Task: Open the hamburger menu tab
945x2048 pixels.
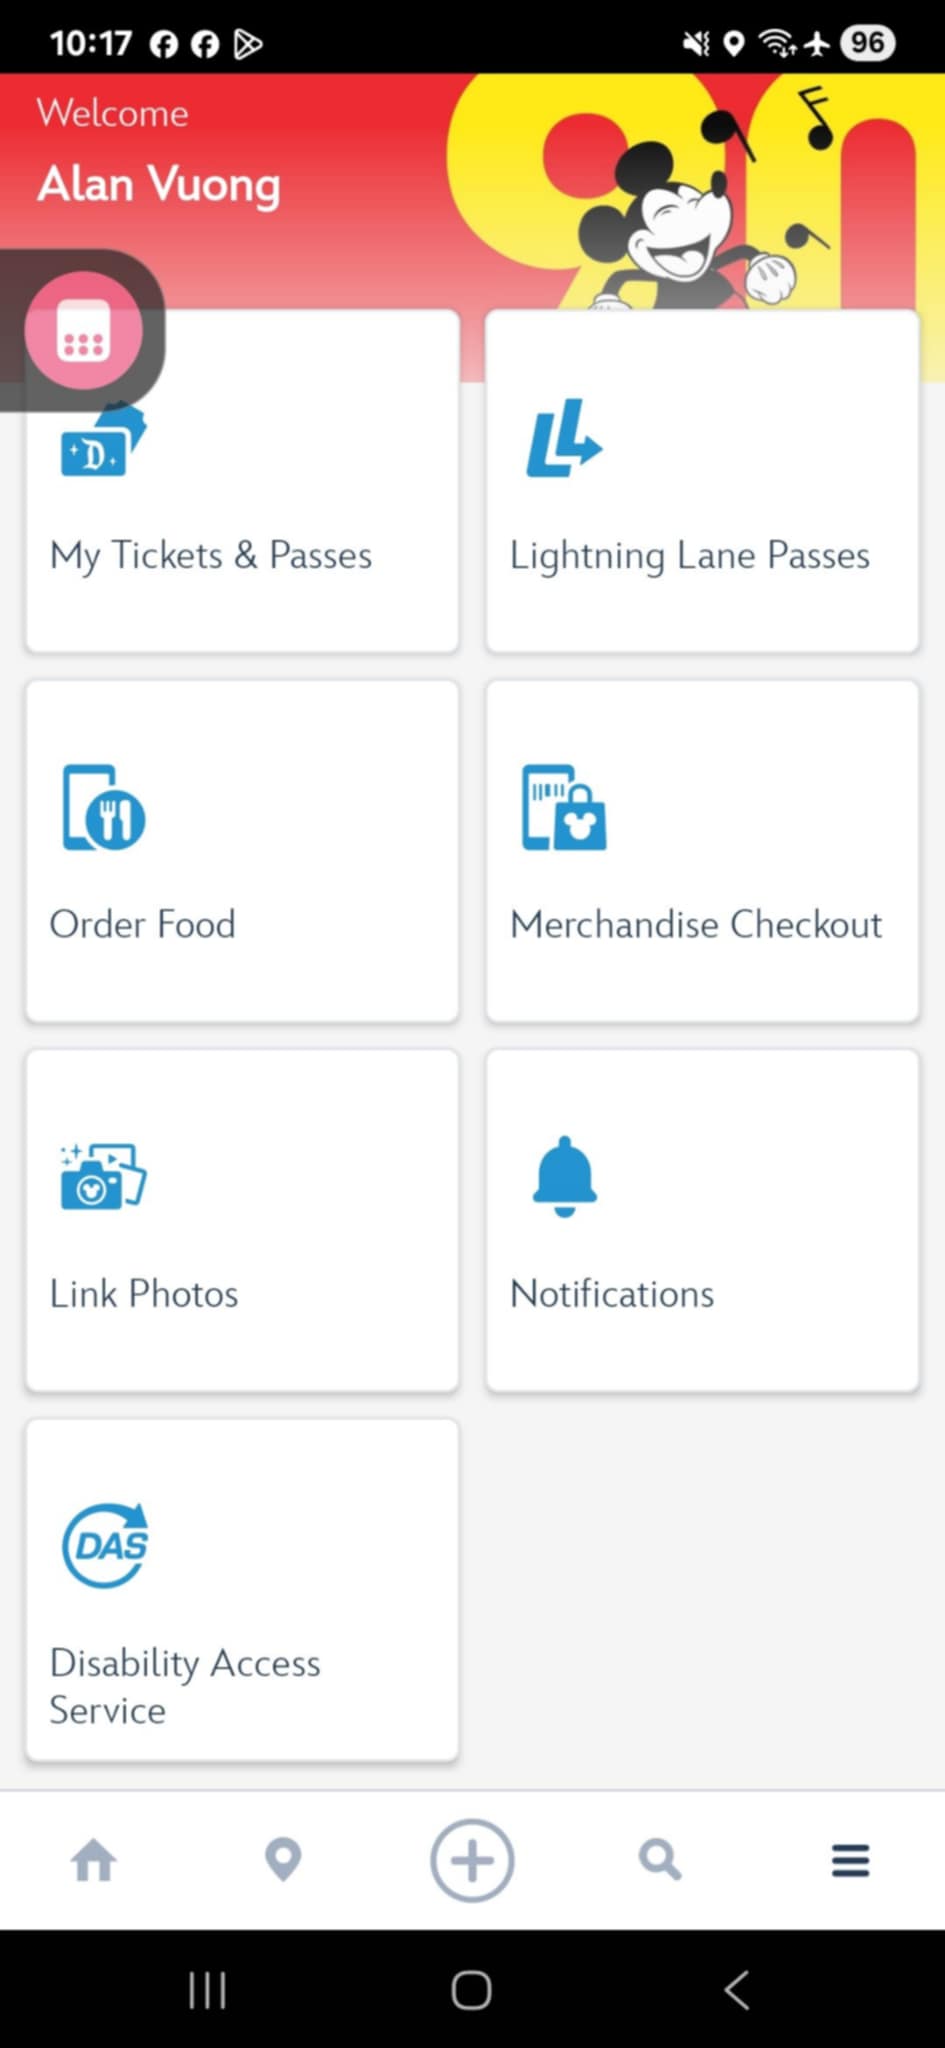Action: tap(850, 1861)
